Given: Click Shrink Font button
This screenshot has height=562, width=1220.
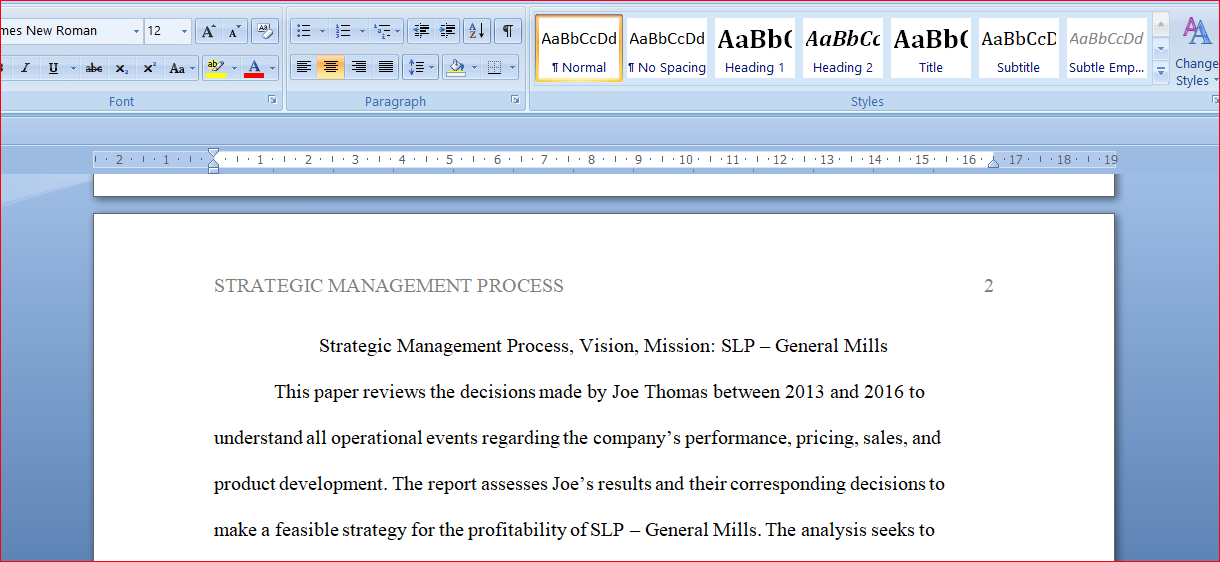Looking at the screenshot, I should click(234, 31).
